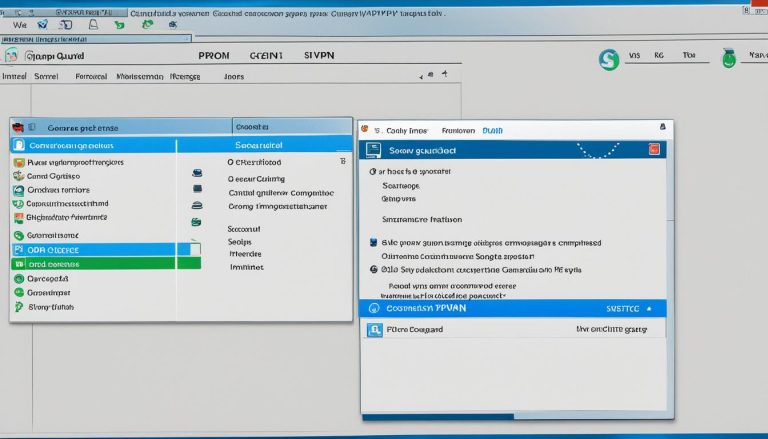Open the 'SIVPN' tab in top bar
Image resolution: width=768 pixels, height=439 pixels.
coord(320,57)
